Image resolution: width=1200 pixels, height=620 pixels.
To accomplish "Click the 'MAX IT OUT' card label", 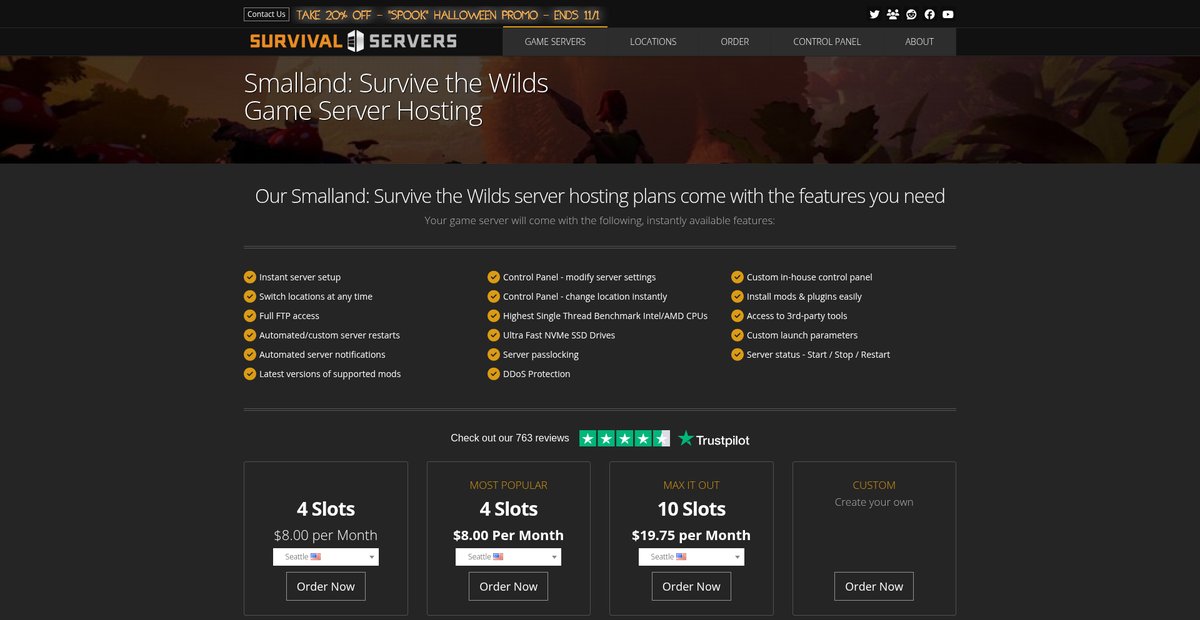I will pos(691,485).
